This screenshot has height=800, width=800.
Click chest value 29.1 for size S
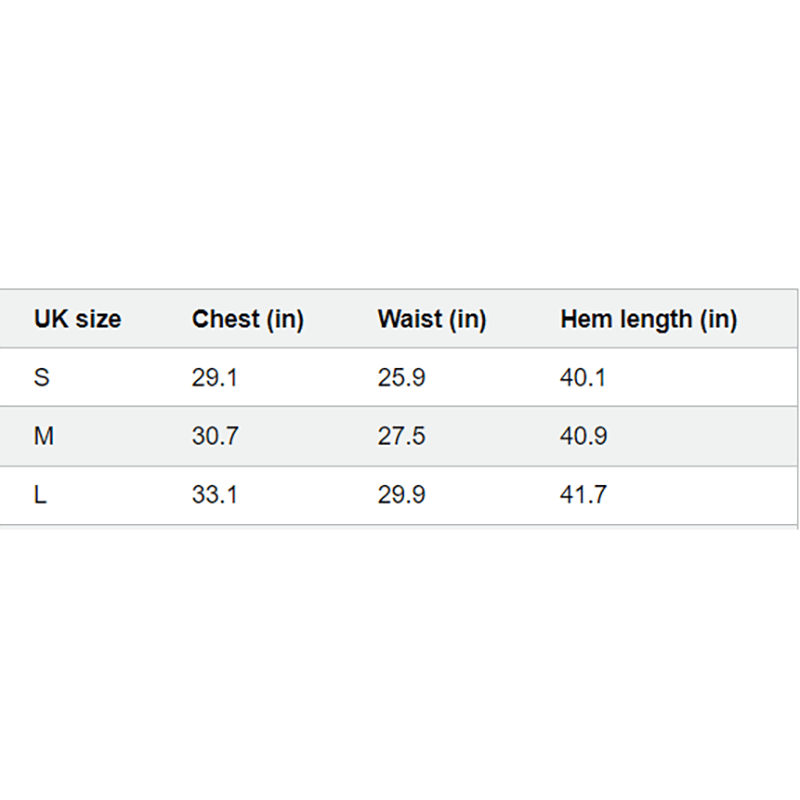tap(214, 378)
